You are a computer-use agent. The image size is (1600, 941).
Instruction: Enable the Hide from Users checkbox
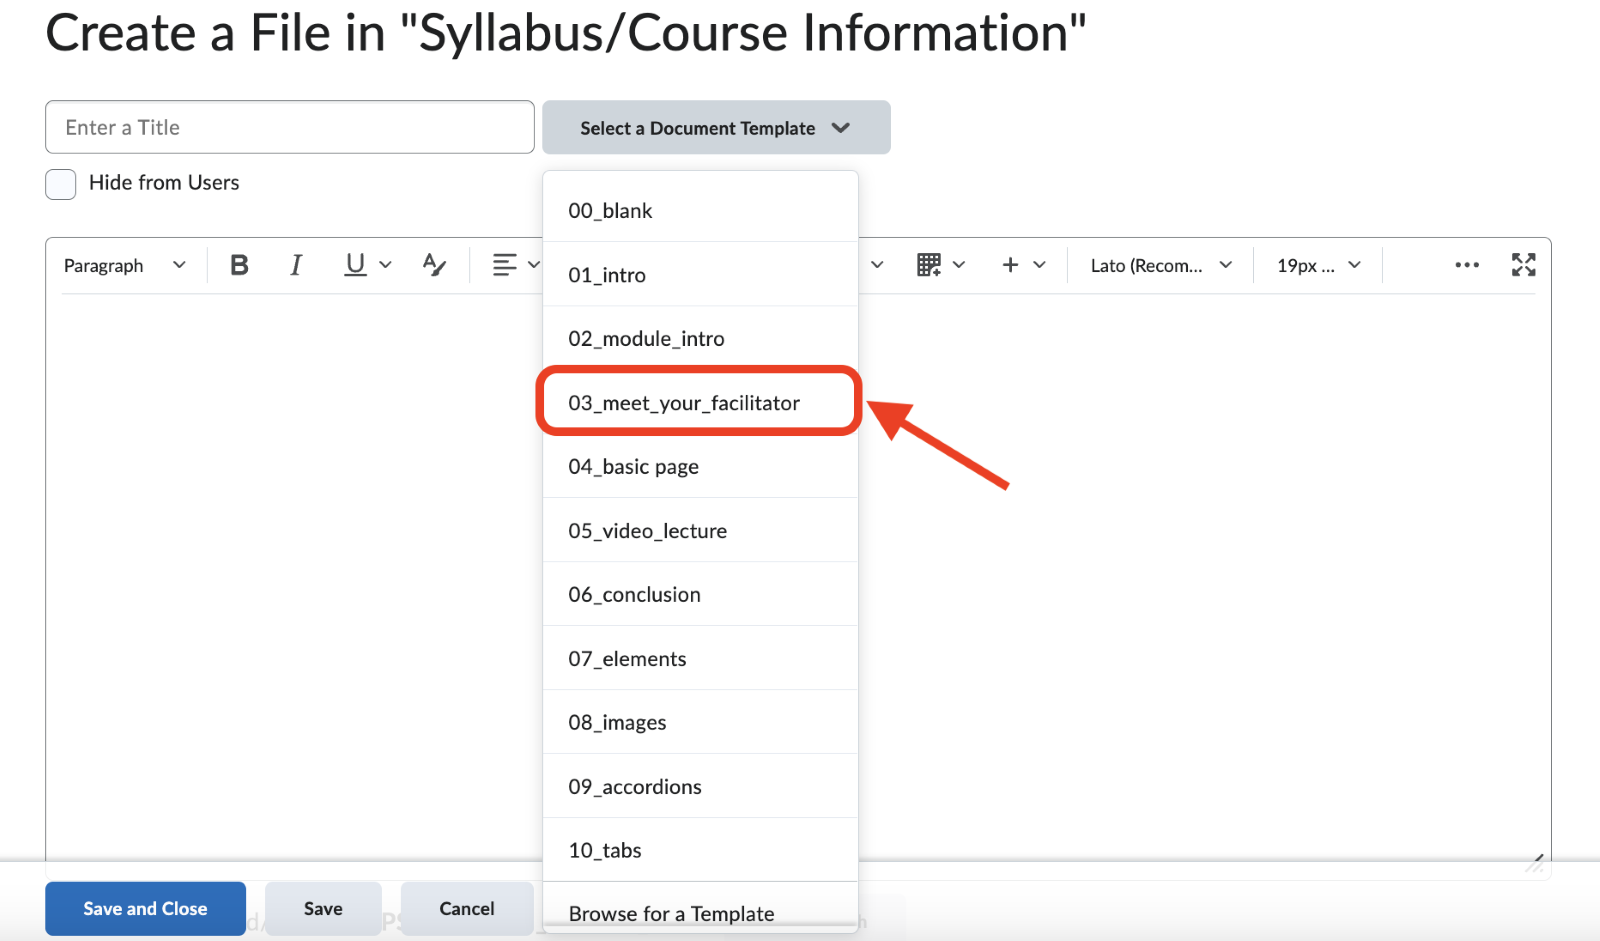(x=60, y=184)
